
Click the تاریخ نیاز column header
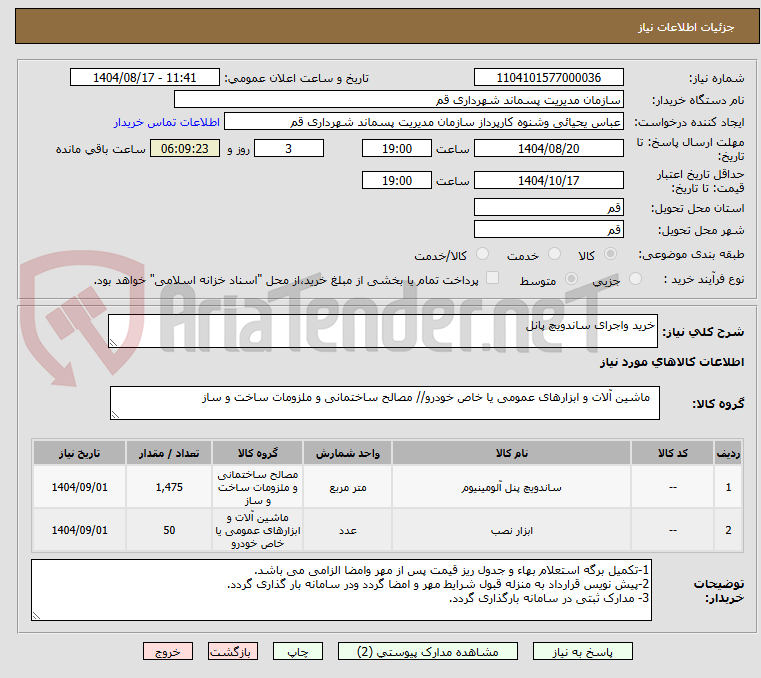pos(80,453)
